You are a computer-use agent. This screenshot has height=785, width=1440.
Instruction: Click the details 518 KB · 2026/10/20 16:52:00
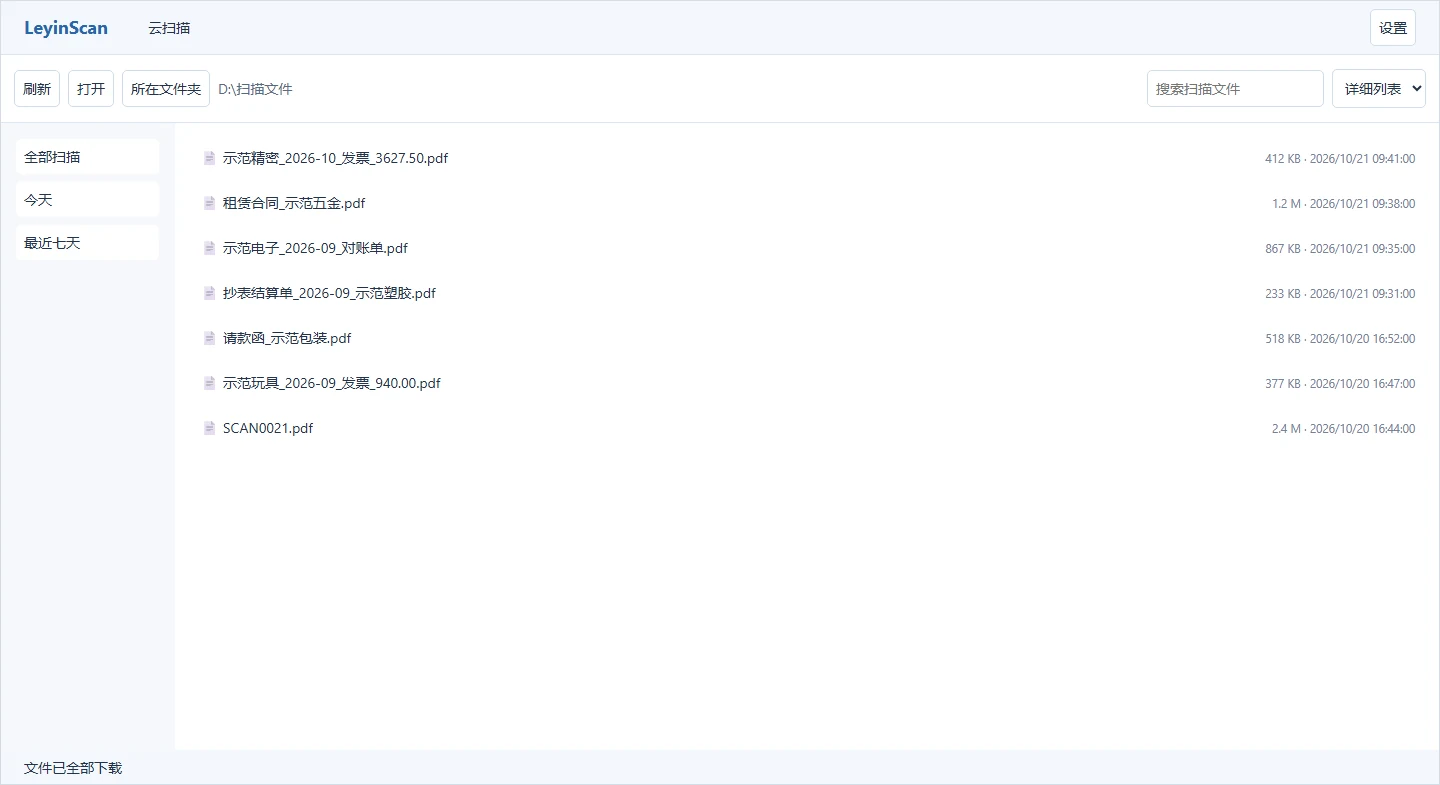click(1340, 339)
